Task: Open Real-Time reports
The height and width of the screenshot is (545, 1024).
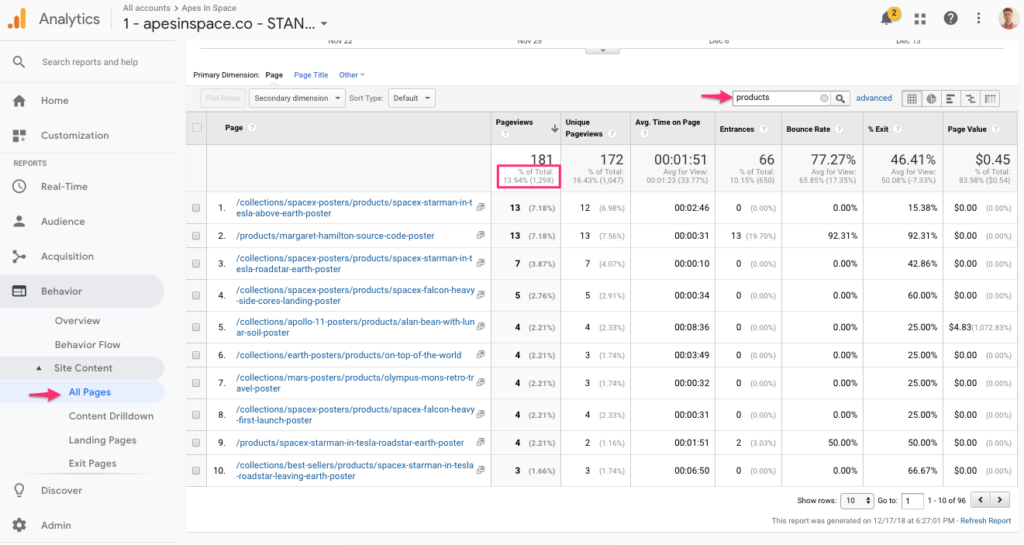Action: coord(64,187)
